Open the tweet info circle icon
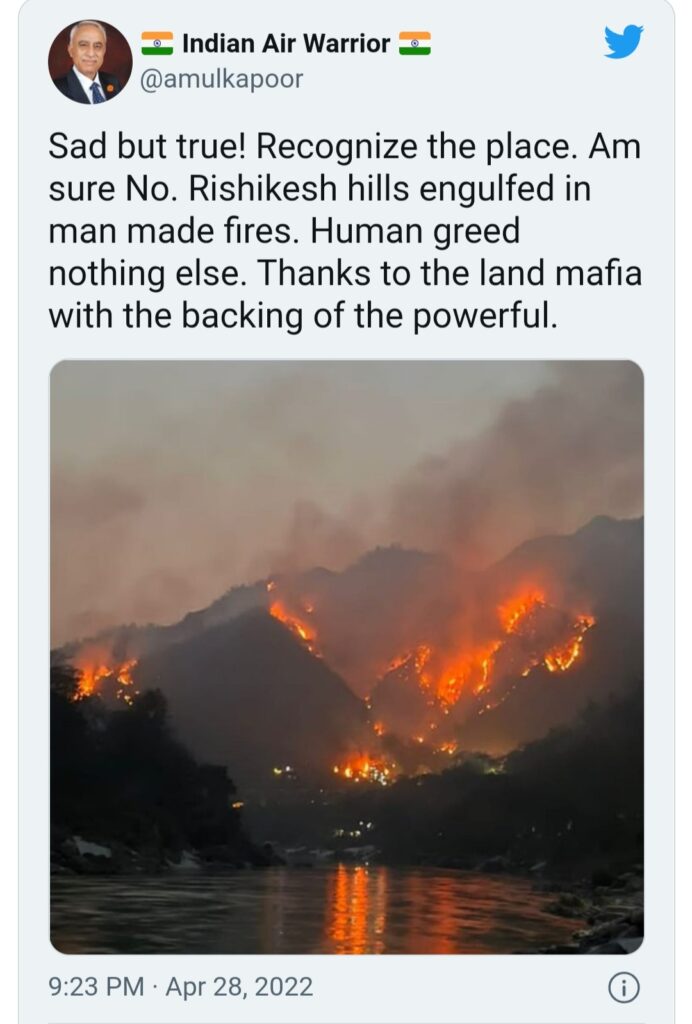 click(x=623, y=987)
